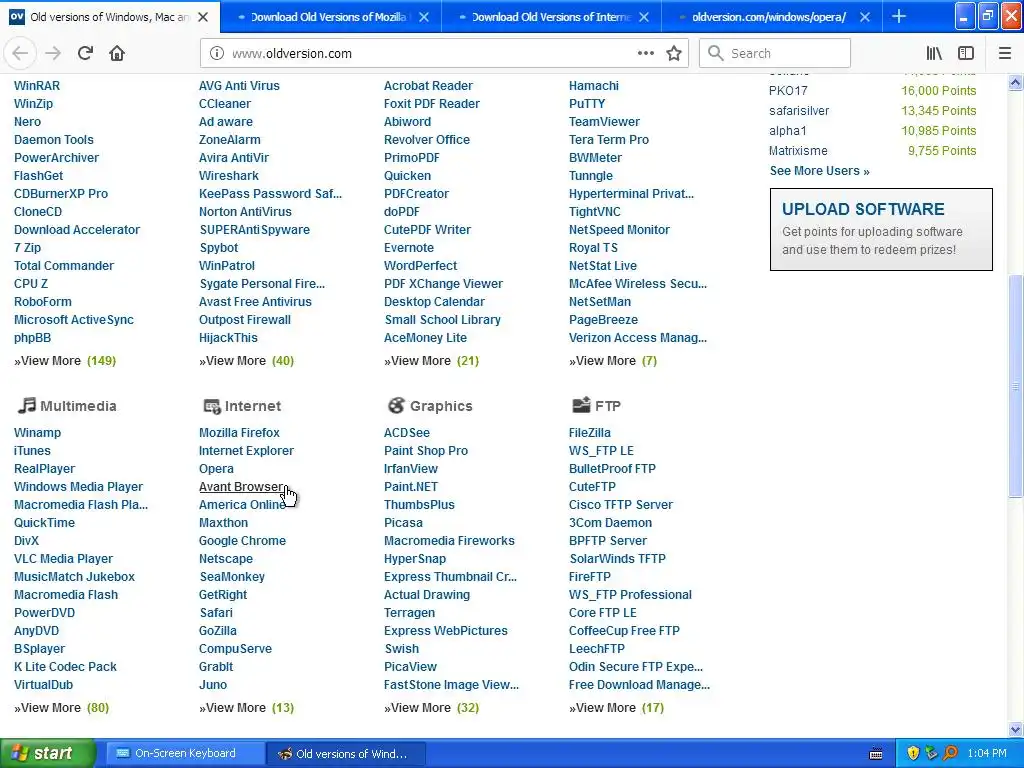Open the Picasa link
Viewport: 1024px width, 768px height.
[404, 523]
